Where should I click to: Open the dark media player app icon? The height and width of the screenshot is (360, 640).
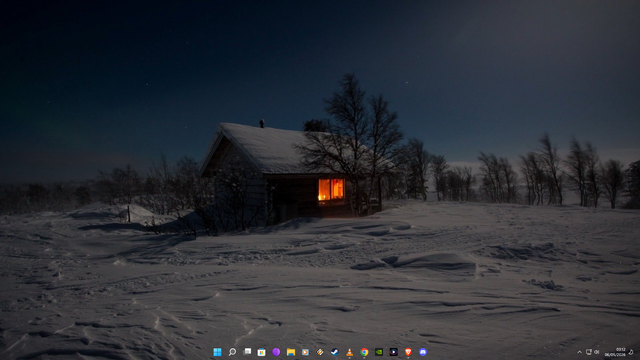click(393, 352)
